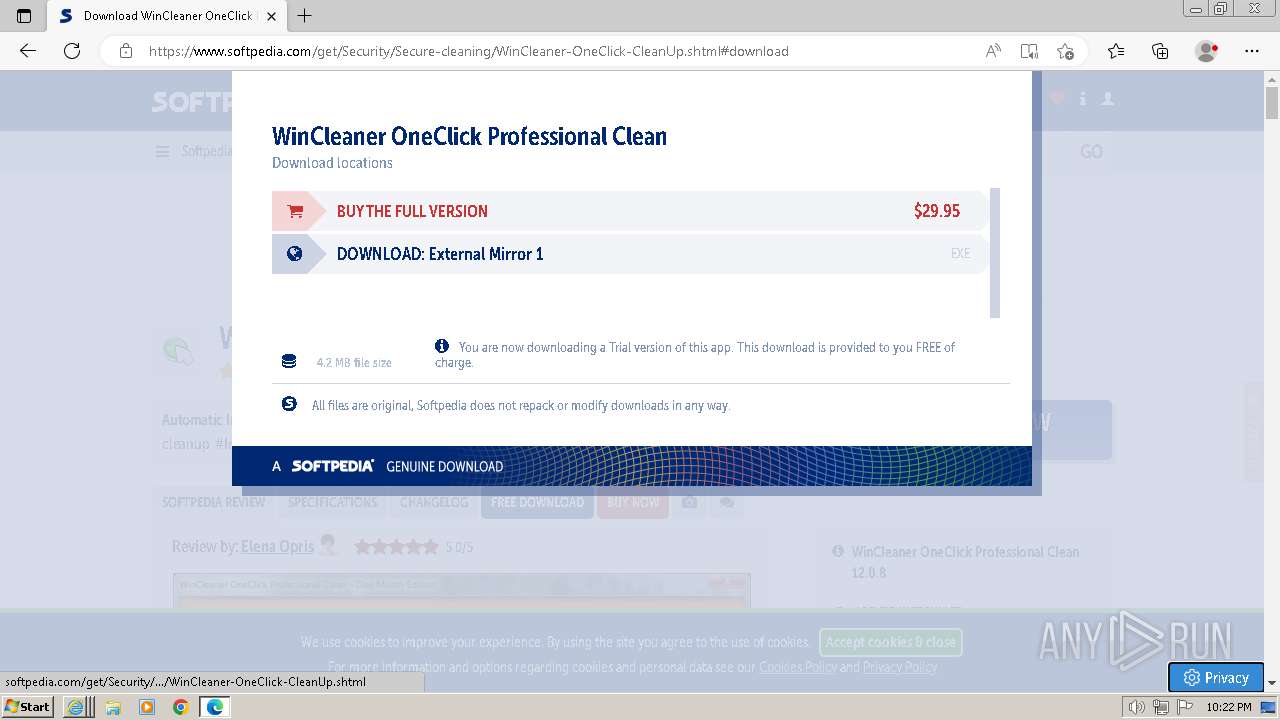Image resolution: width=1280 pixels, height=720 pixels.
Task: Open media player icon in taskbar
Action: click(147, 707)
